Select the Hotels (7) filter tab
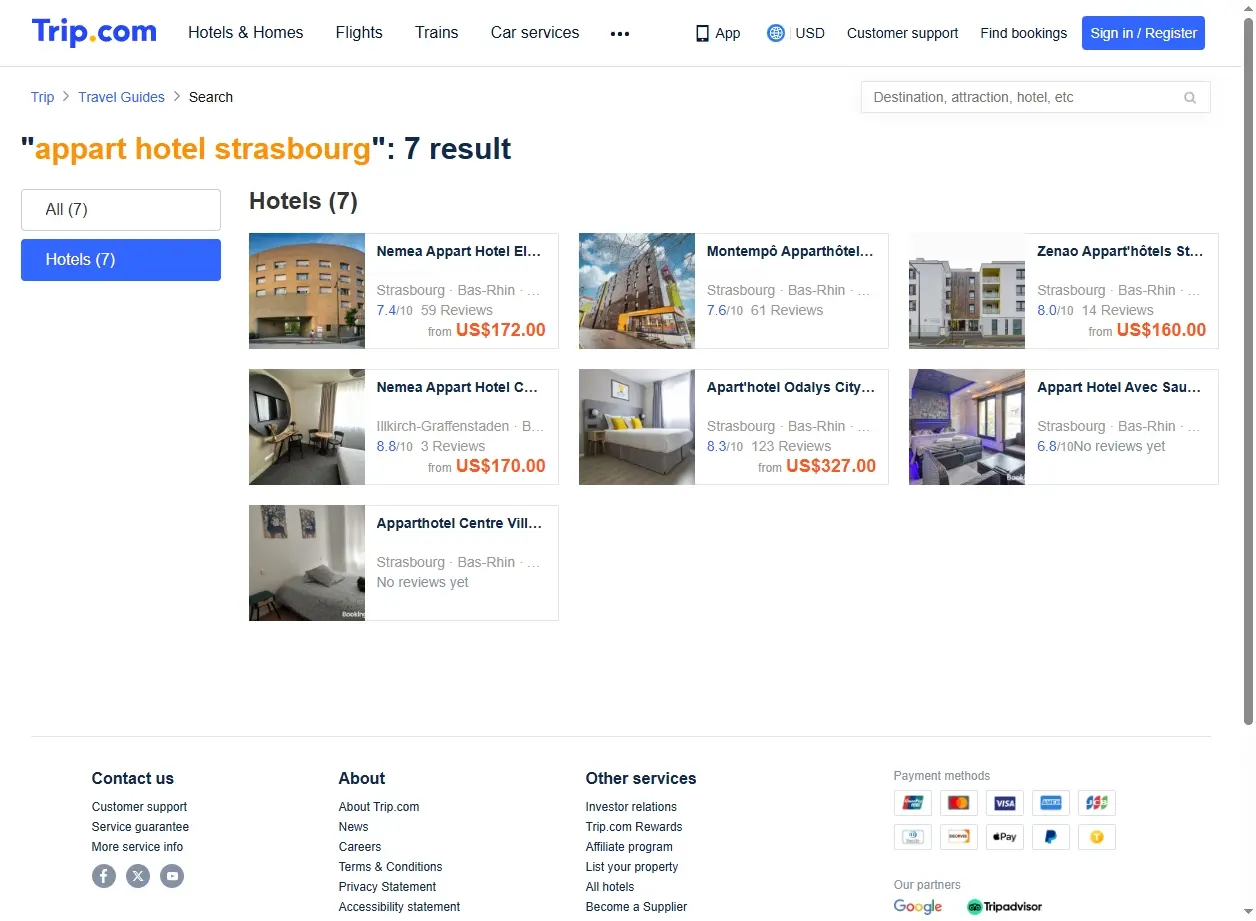 [121, 260]
